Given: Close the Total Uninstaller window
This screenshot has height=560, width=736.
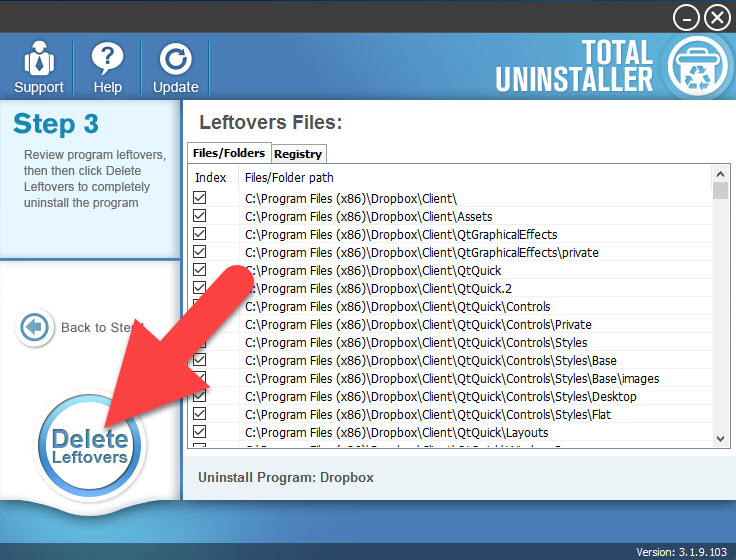Looking at the screenshot, I should [x=717, y=18].
